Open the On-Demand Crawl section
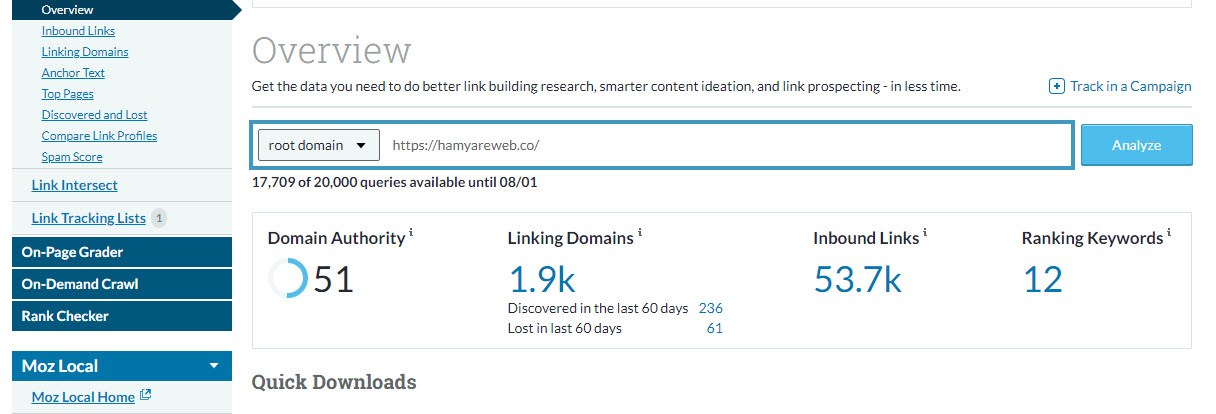 [x=80, y=284]
